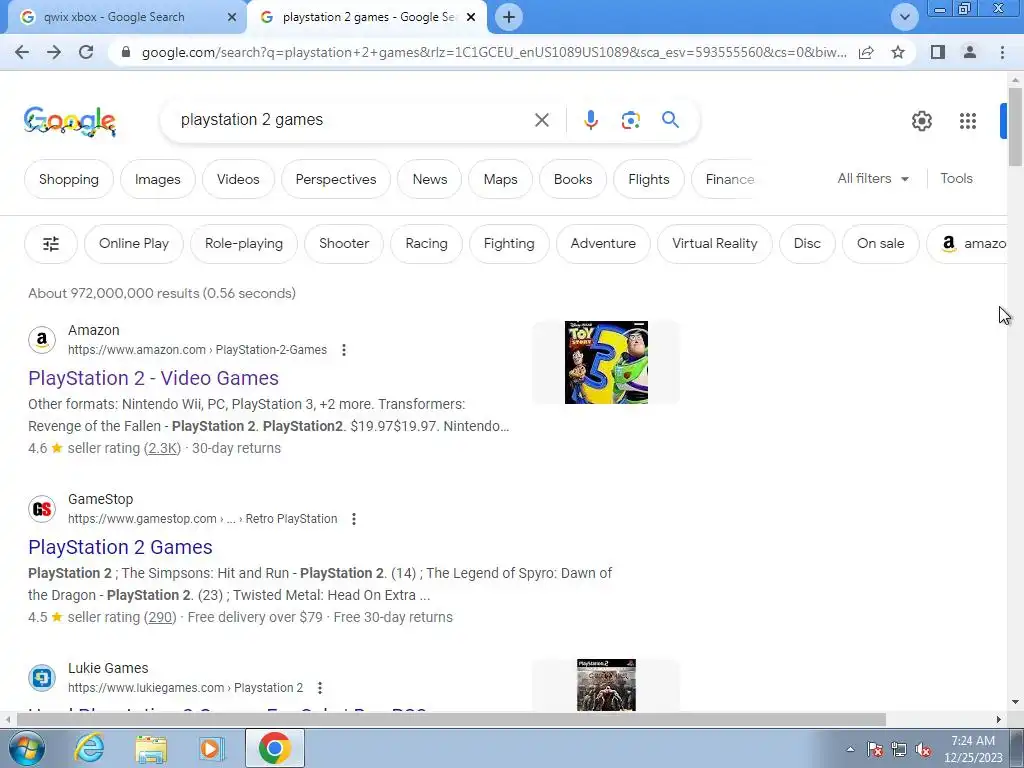Screen dimensions: 1024x768
Task: Click the browser back arrow
Action: tap(22, 52)
